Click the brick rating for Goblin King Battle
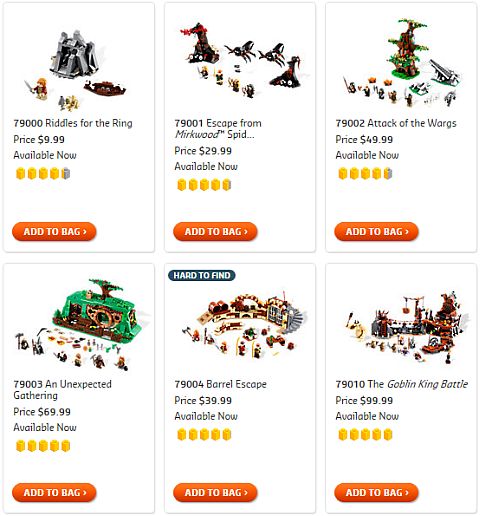The image size is (480, 516). point(365,435)
